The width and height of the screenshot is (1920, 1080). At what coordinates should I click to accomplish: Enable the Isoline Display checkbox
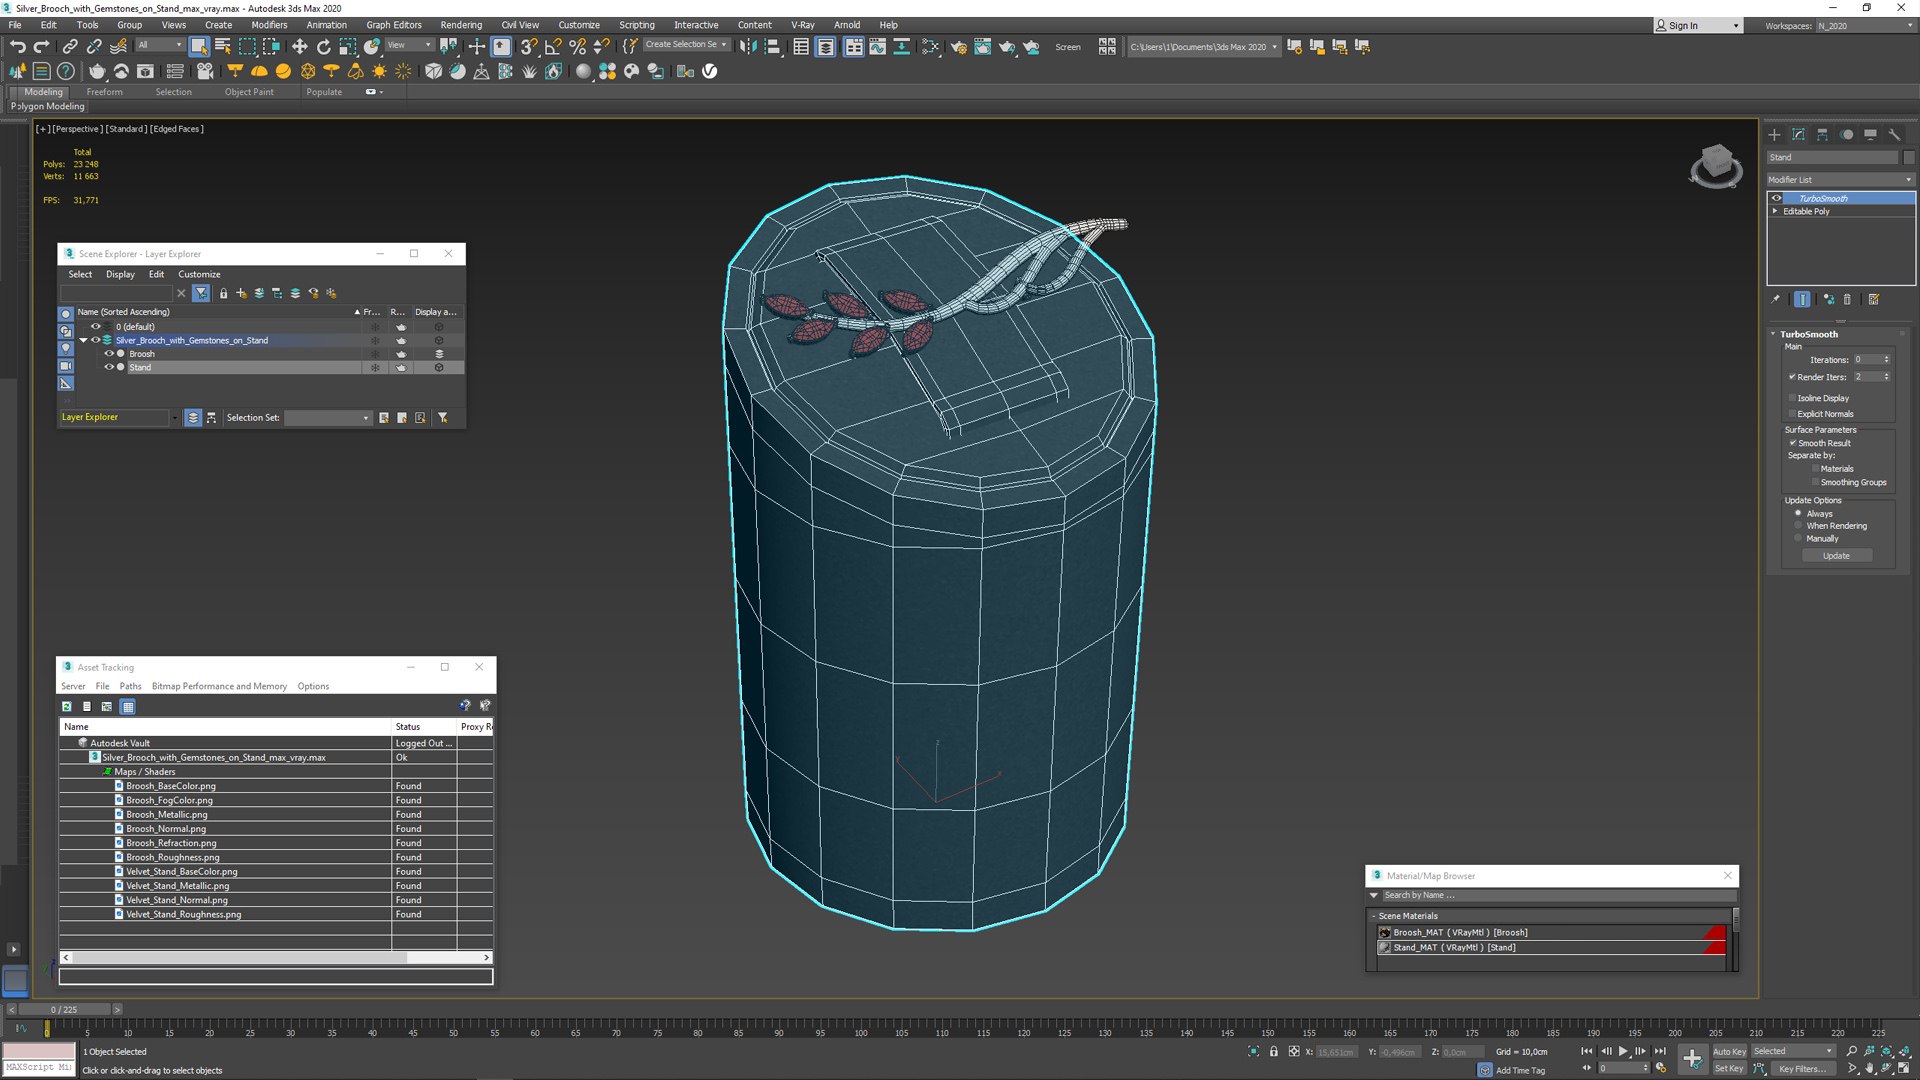point(1793,398)
